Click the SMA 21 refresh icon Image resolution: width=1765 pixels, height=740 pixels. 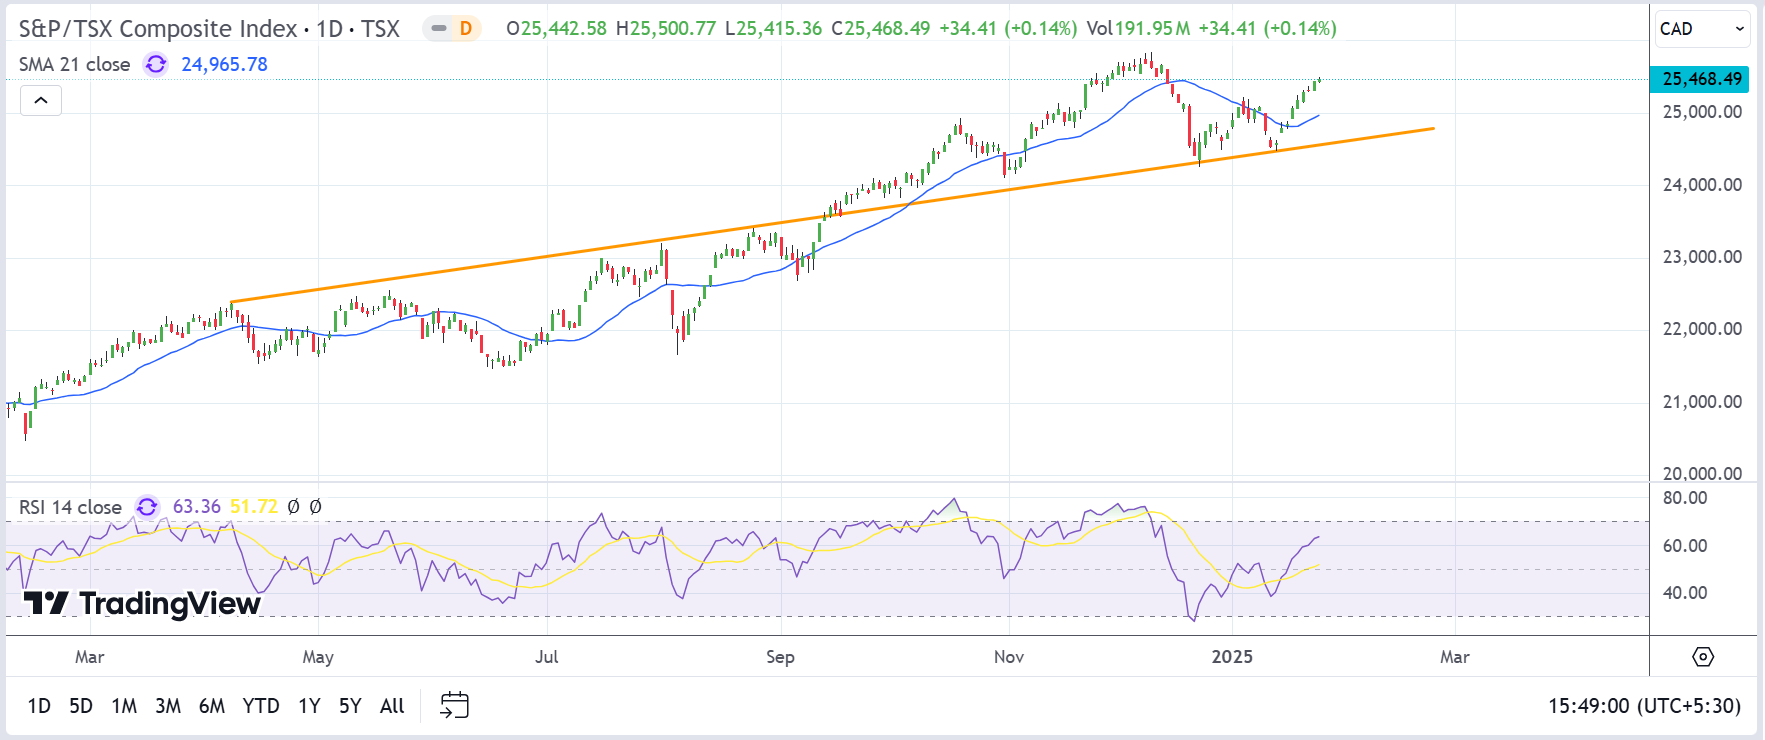(x=156, y=65)
